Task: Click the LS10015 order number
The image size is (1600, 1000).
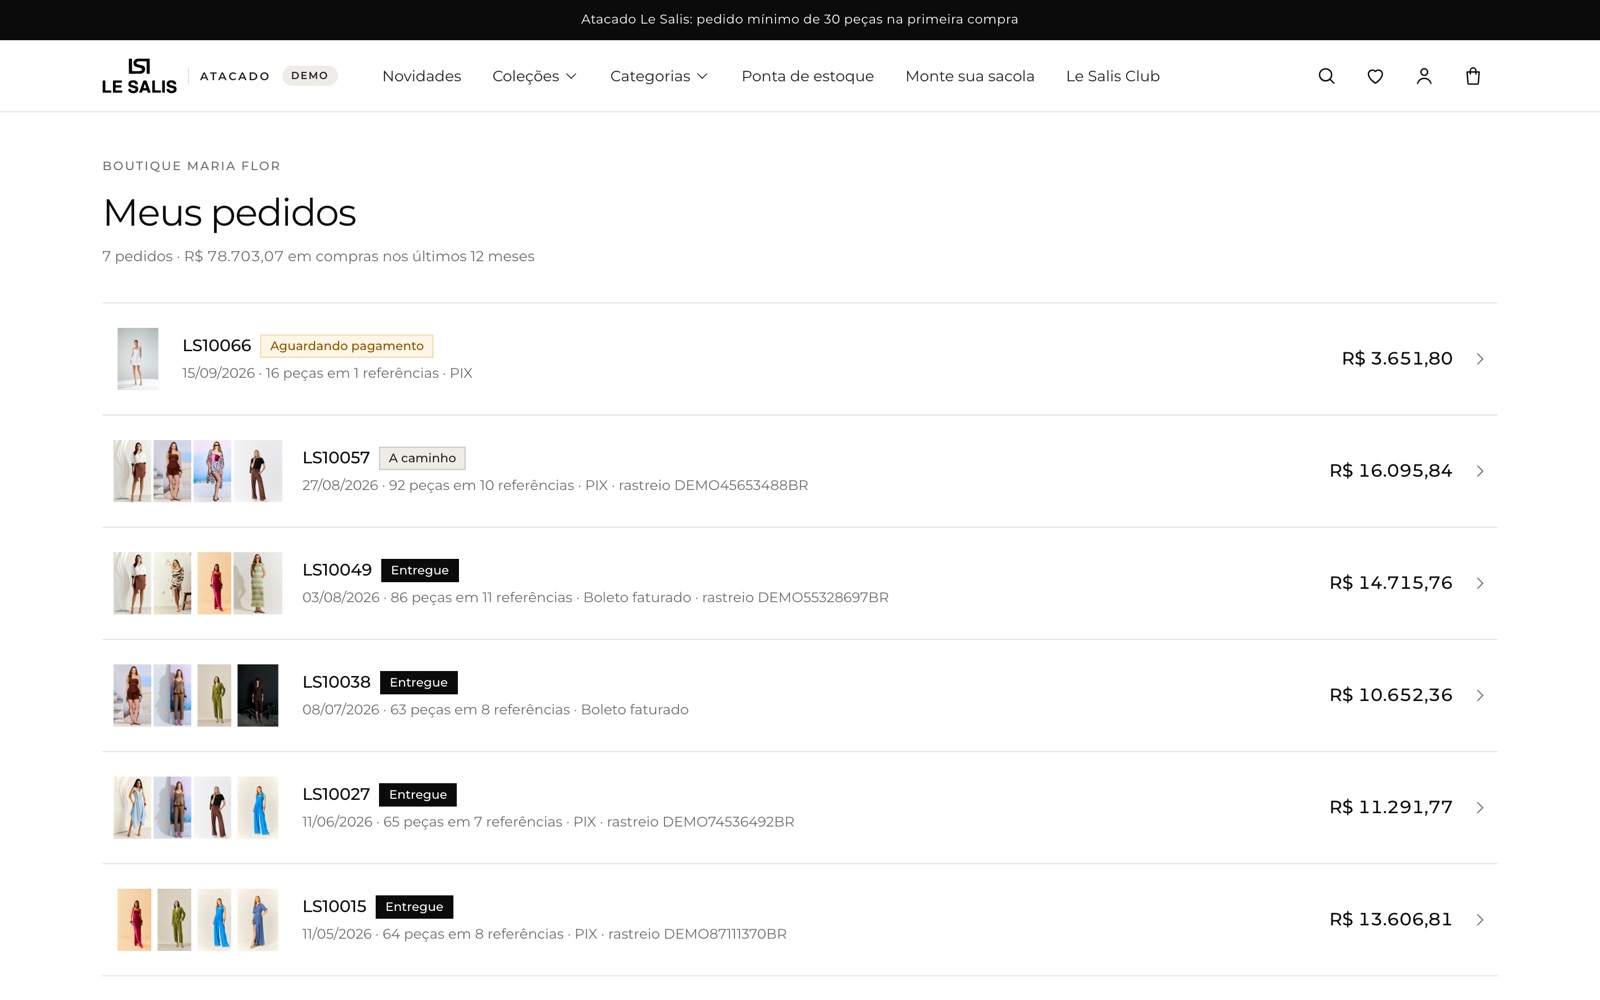Action: coord(334,906)
